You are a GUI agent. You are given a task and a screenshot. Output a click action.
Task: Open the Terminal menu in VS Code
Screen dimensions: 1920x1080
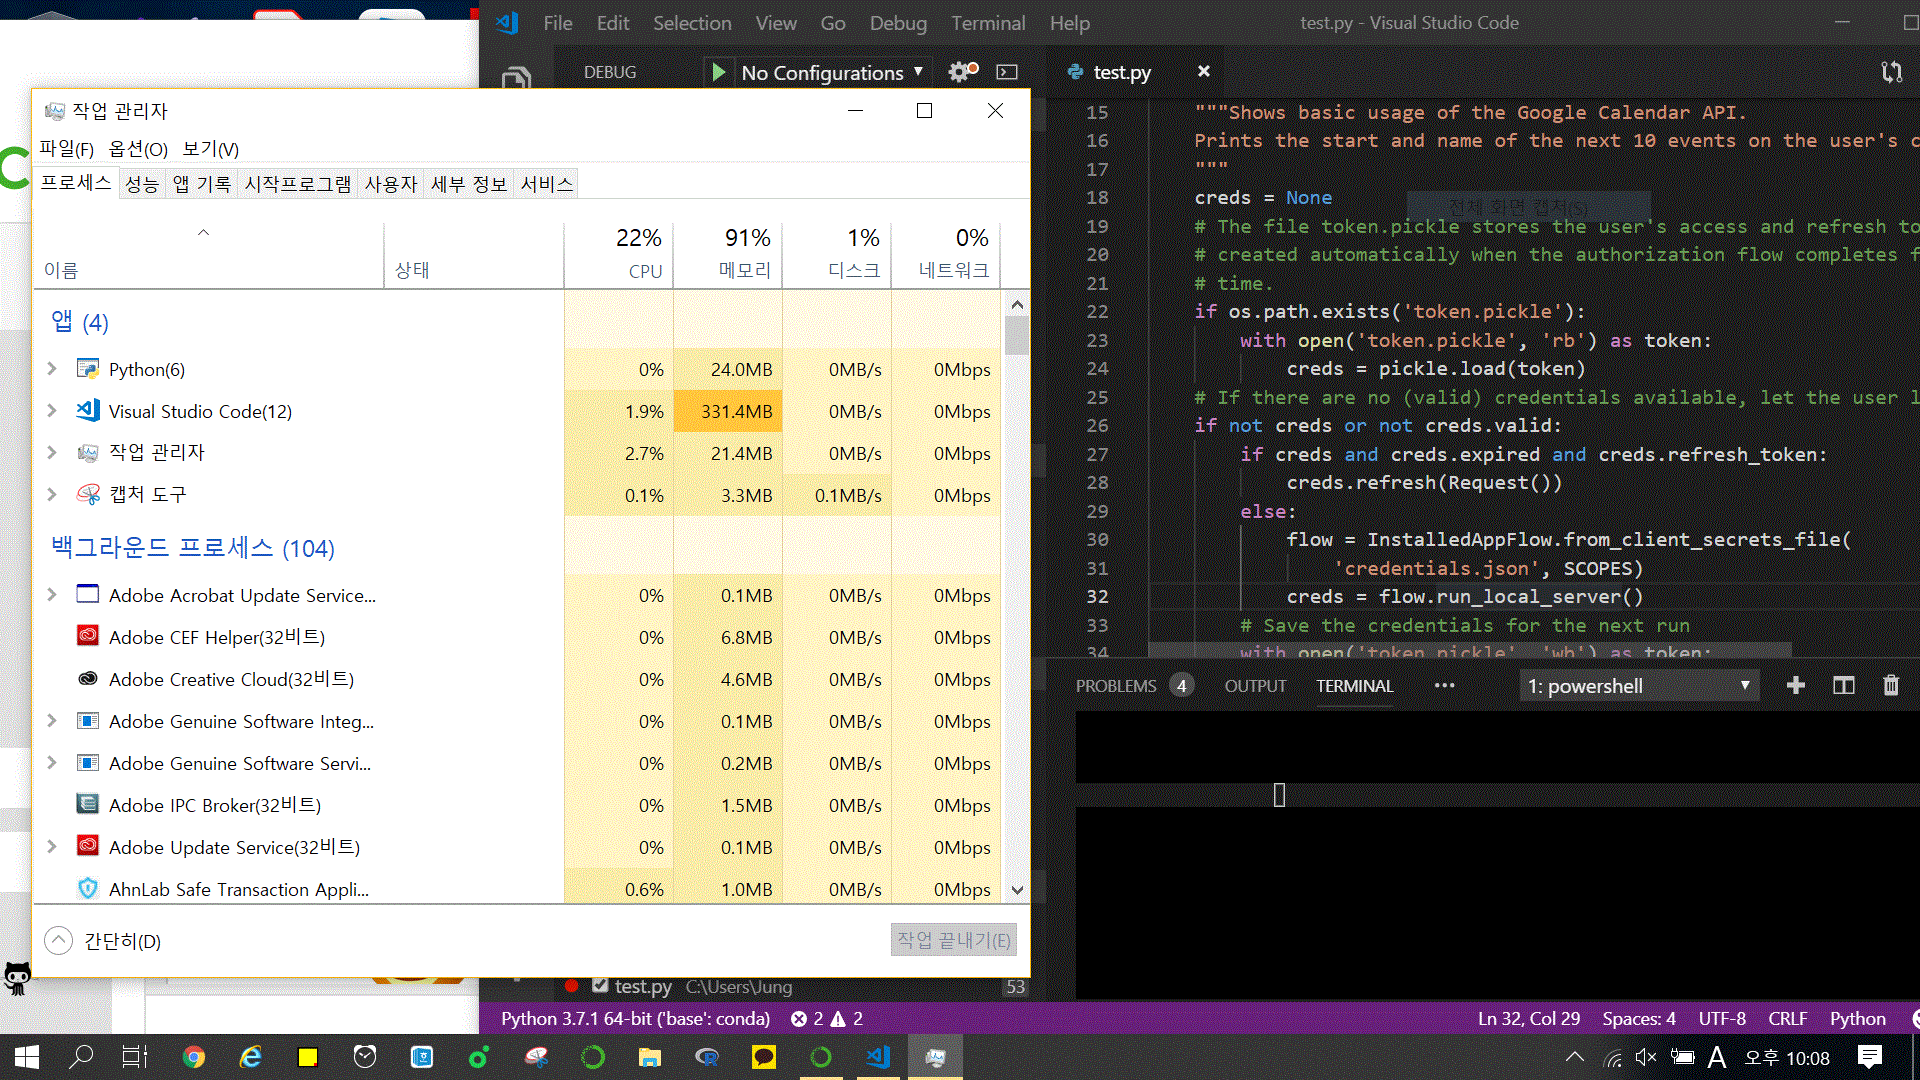coord(987,23)
